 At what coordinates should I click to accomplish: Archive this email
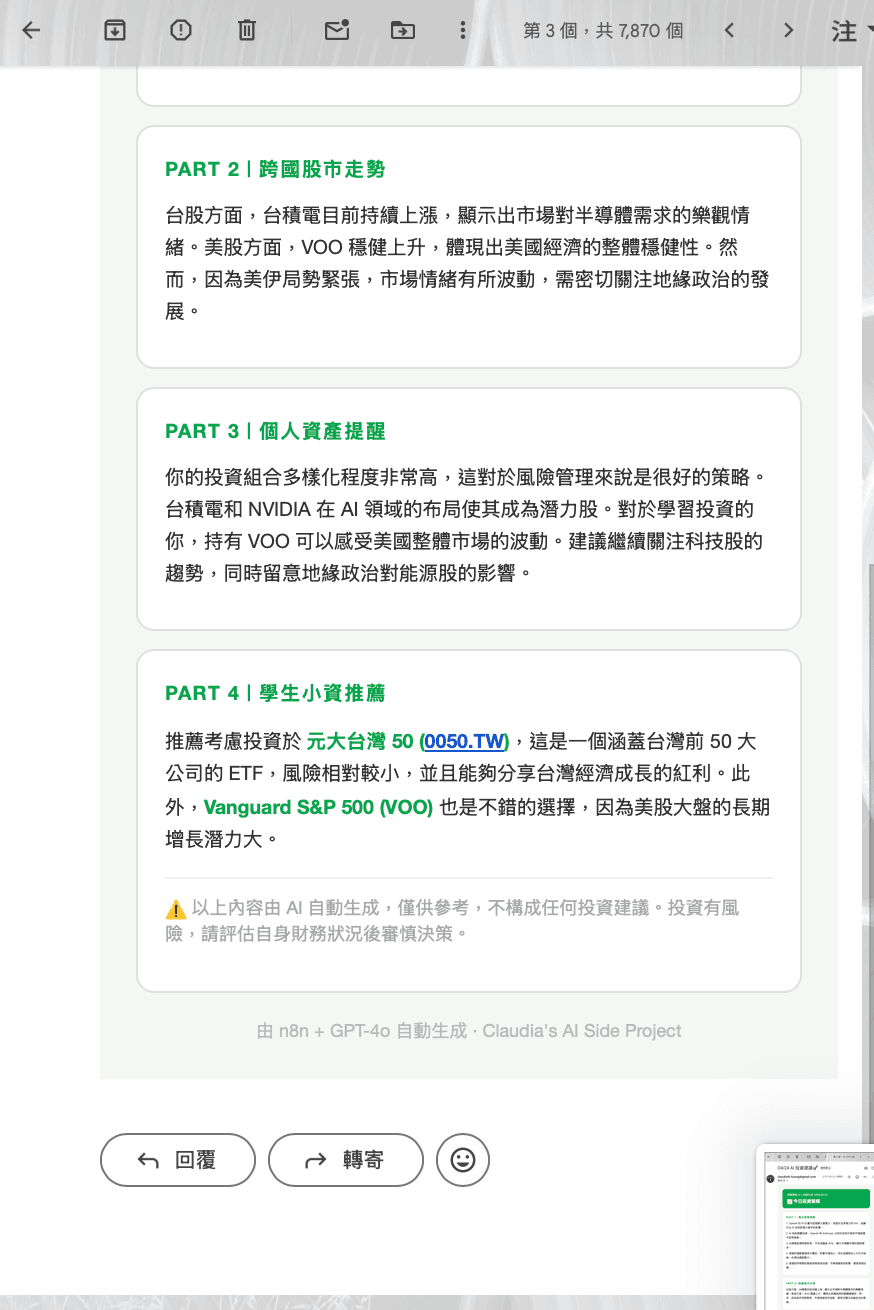pyautogui.click(x=115, y=30)
